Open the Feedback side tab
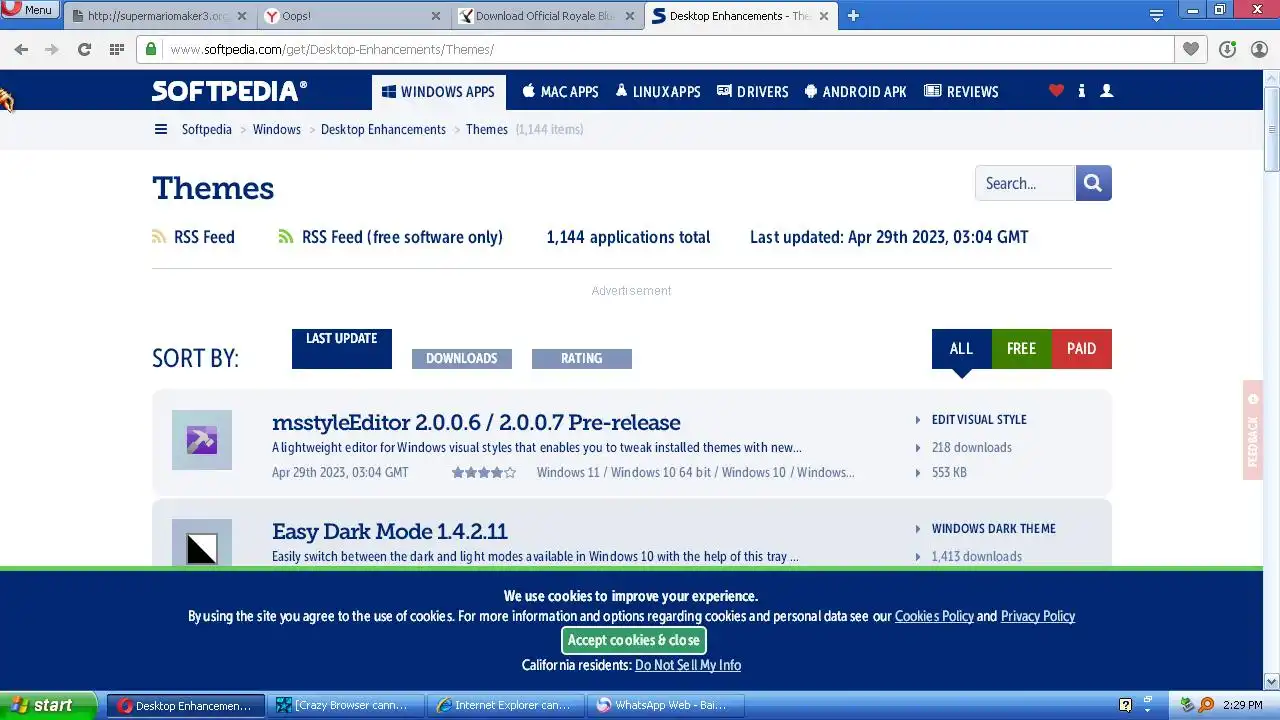This screenshot has width=1280, height=720. (1253, 430)
